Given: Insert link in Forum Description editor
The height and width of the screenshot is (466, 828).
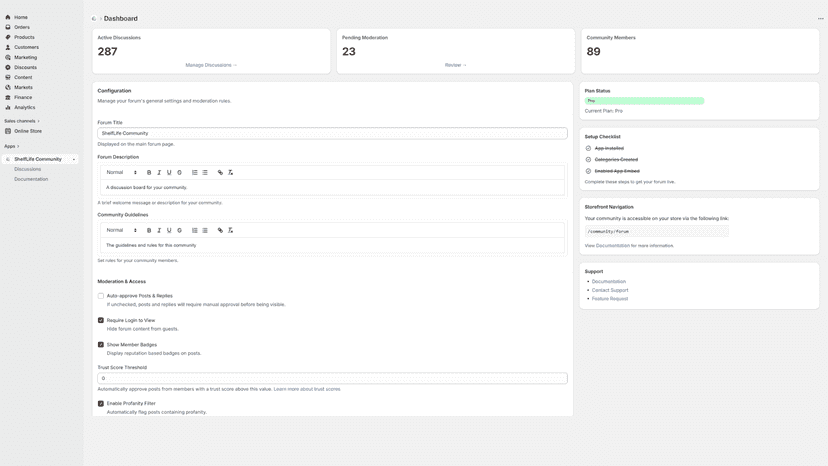Looking at the screenshot, I should click(x=220, y=172).
